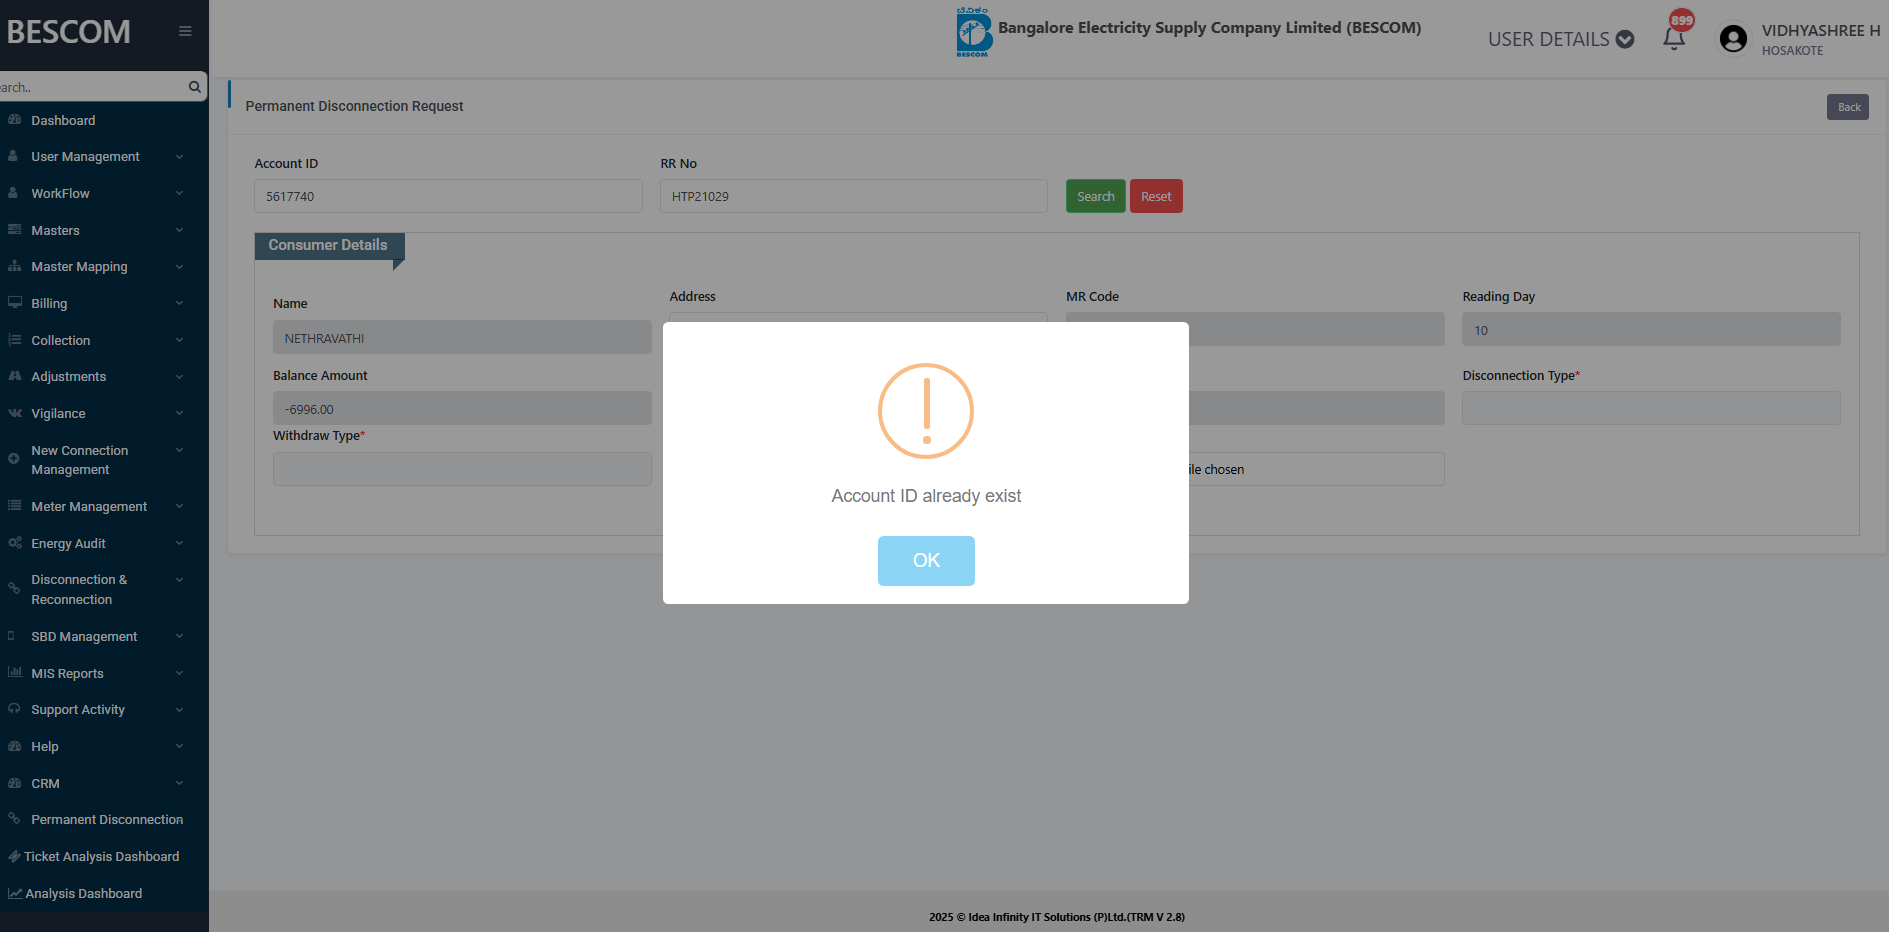Click the New Connection Management plus icon
Screen dimensions: 1889x932
coord(14,459)
